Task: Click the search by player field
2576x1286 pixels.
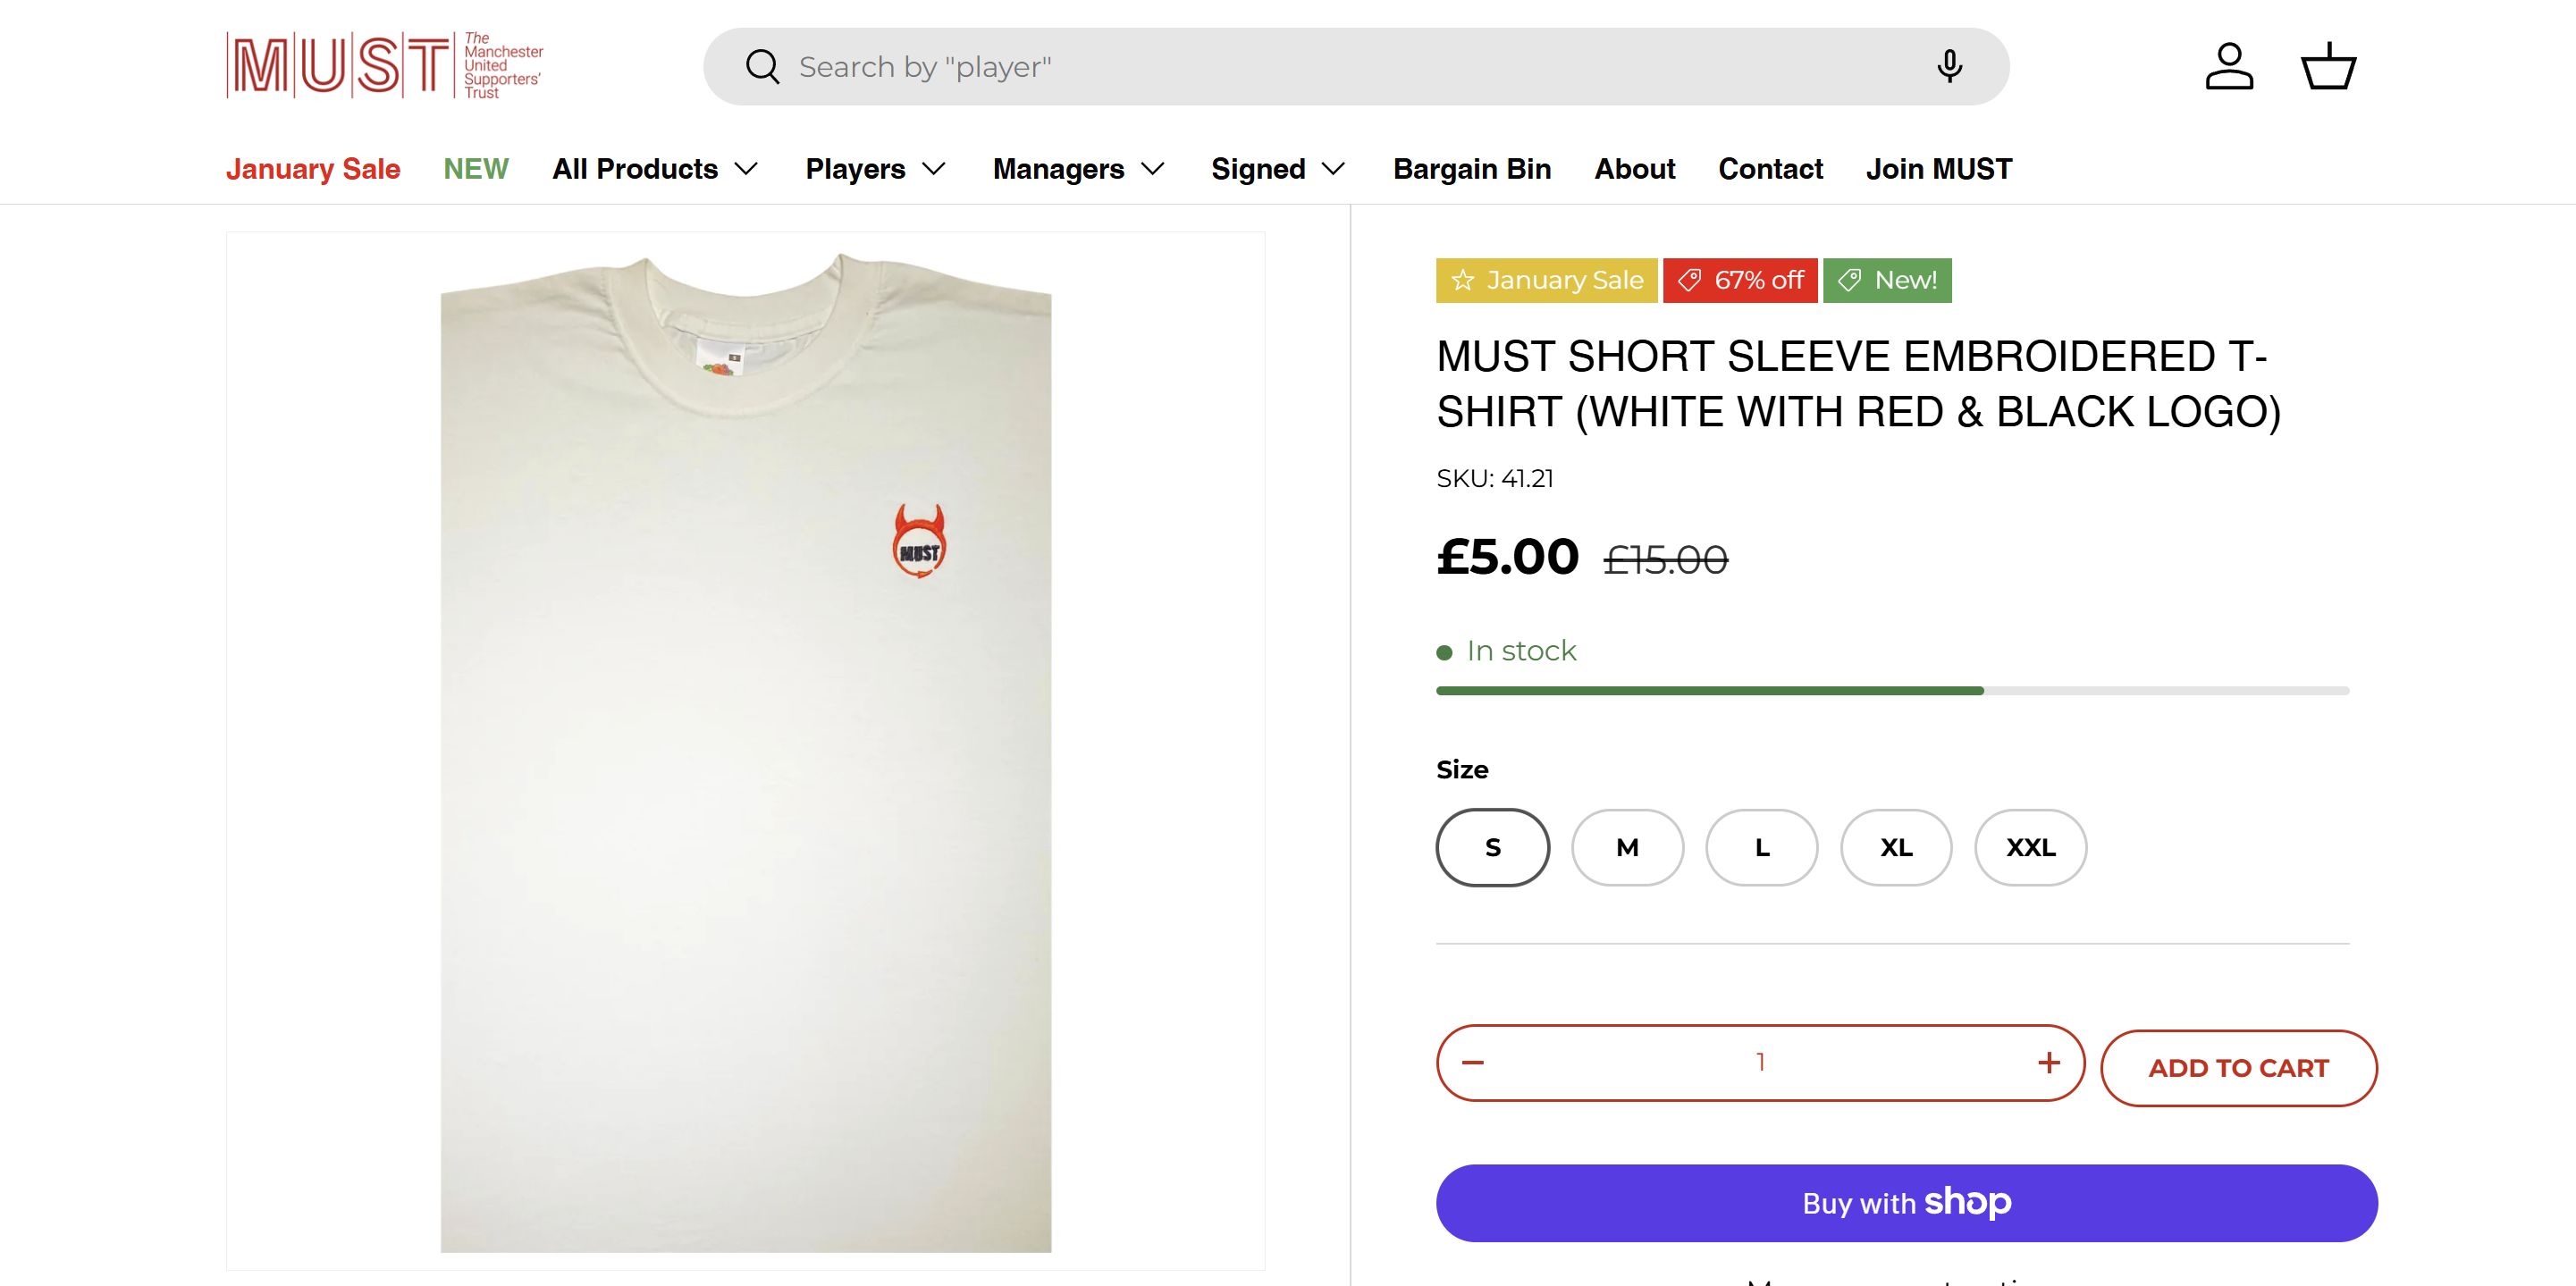Action: tap(1350, 67)
